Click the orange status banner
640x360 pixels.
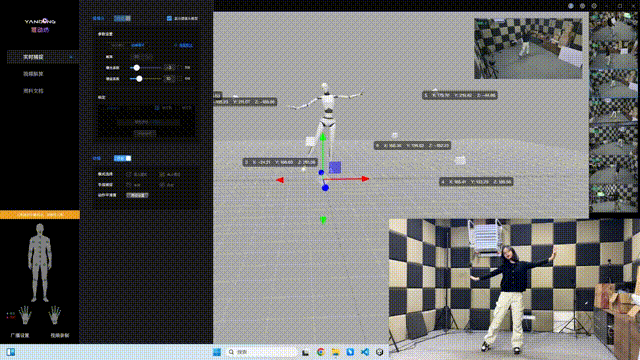pos(40,214)
